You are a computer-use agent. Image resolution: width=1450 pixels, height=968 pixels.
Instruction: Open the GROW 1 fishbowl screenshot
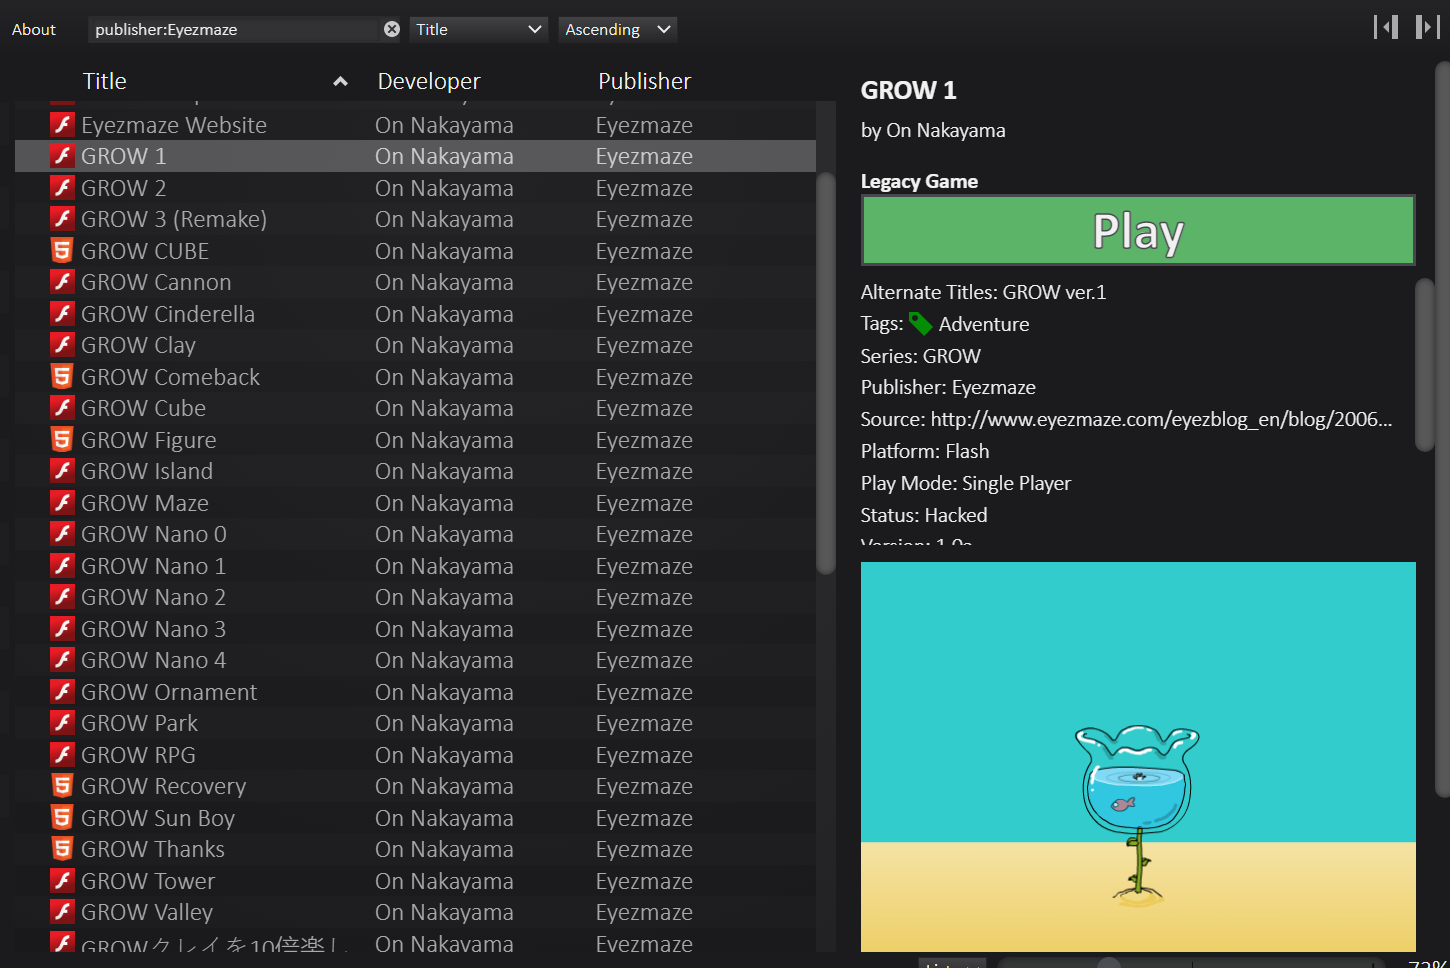point(1138,756)
